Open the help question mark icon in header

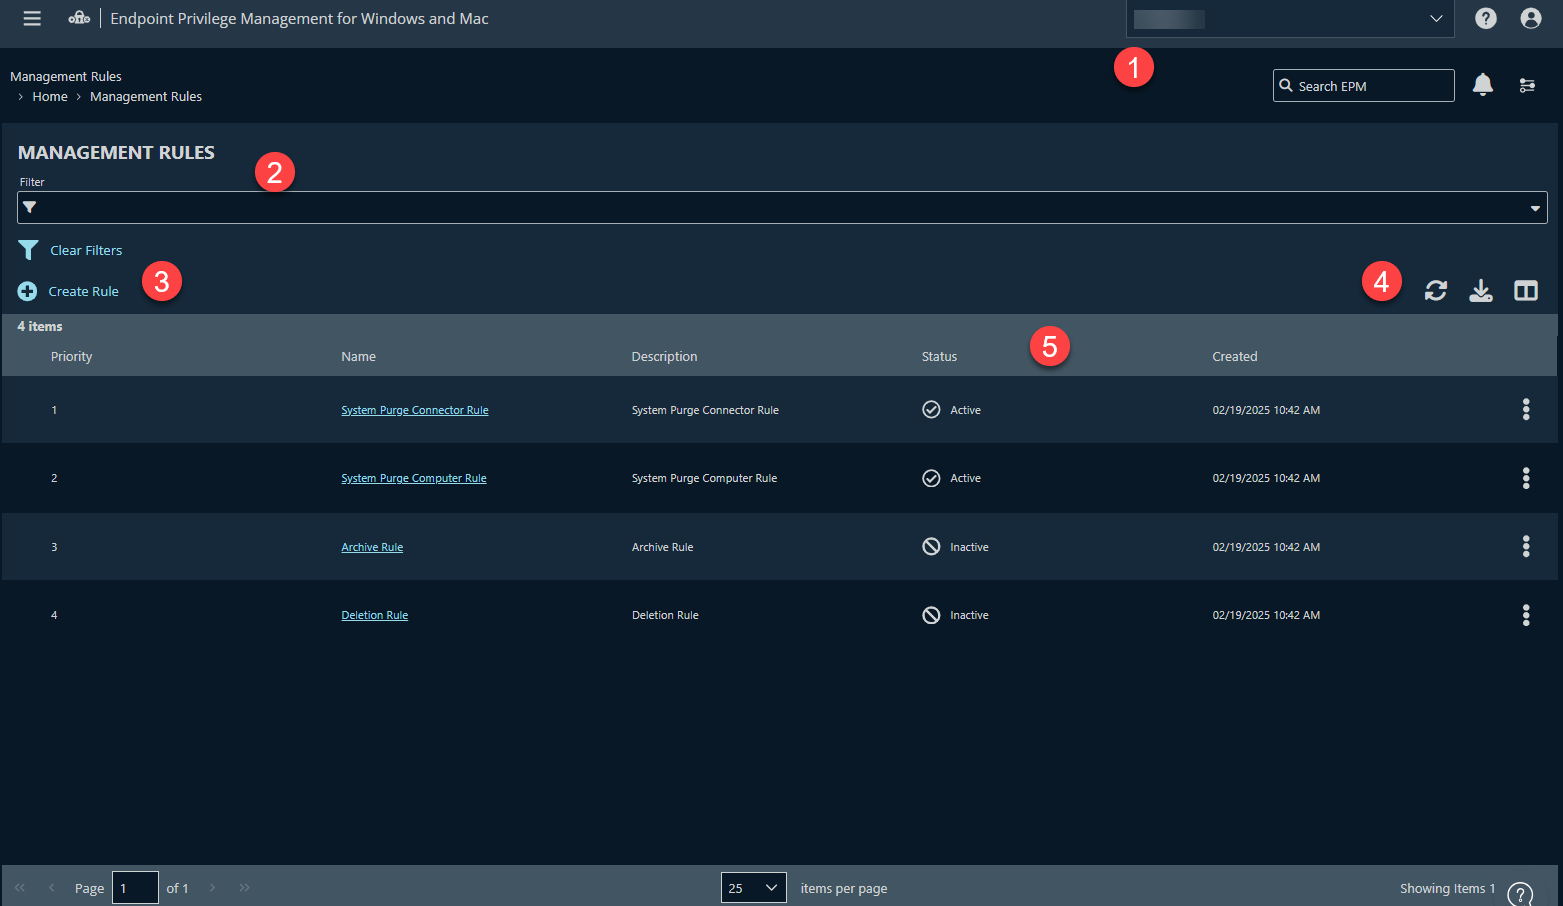tap(1486, 18)
